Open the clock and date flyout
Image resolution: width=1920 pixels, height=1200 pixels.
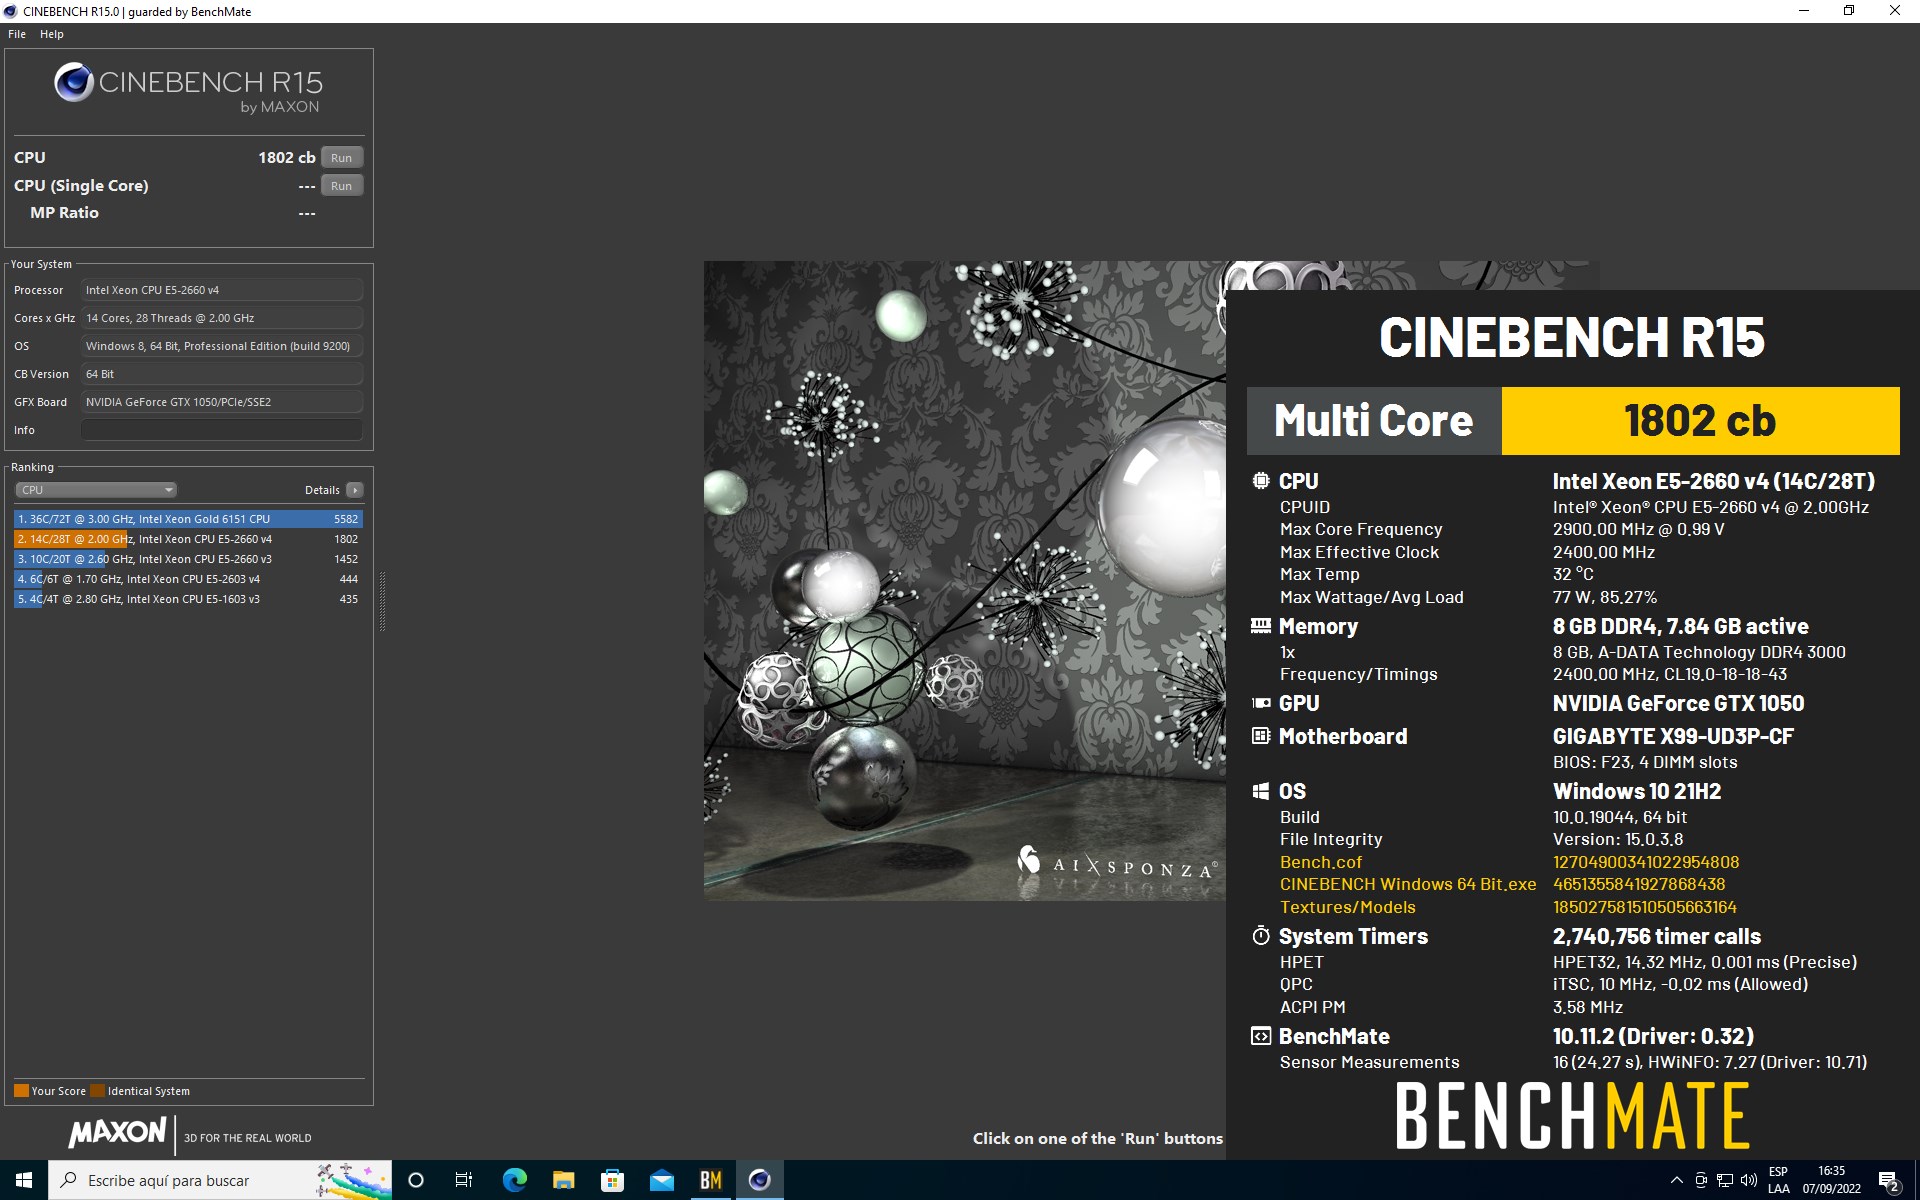coord(1832,1180)
